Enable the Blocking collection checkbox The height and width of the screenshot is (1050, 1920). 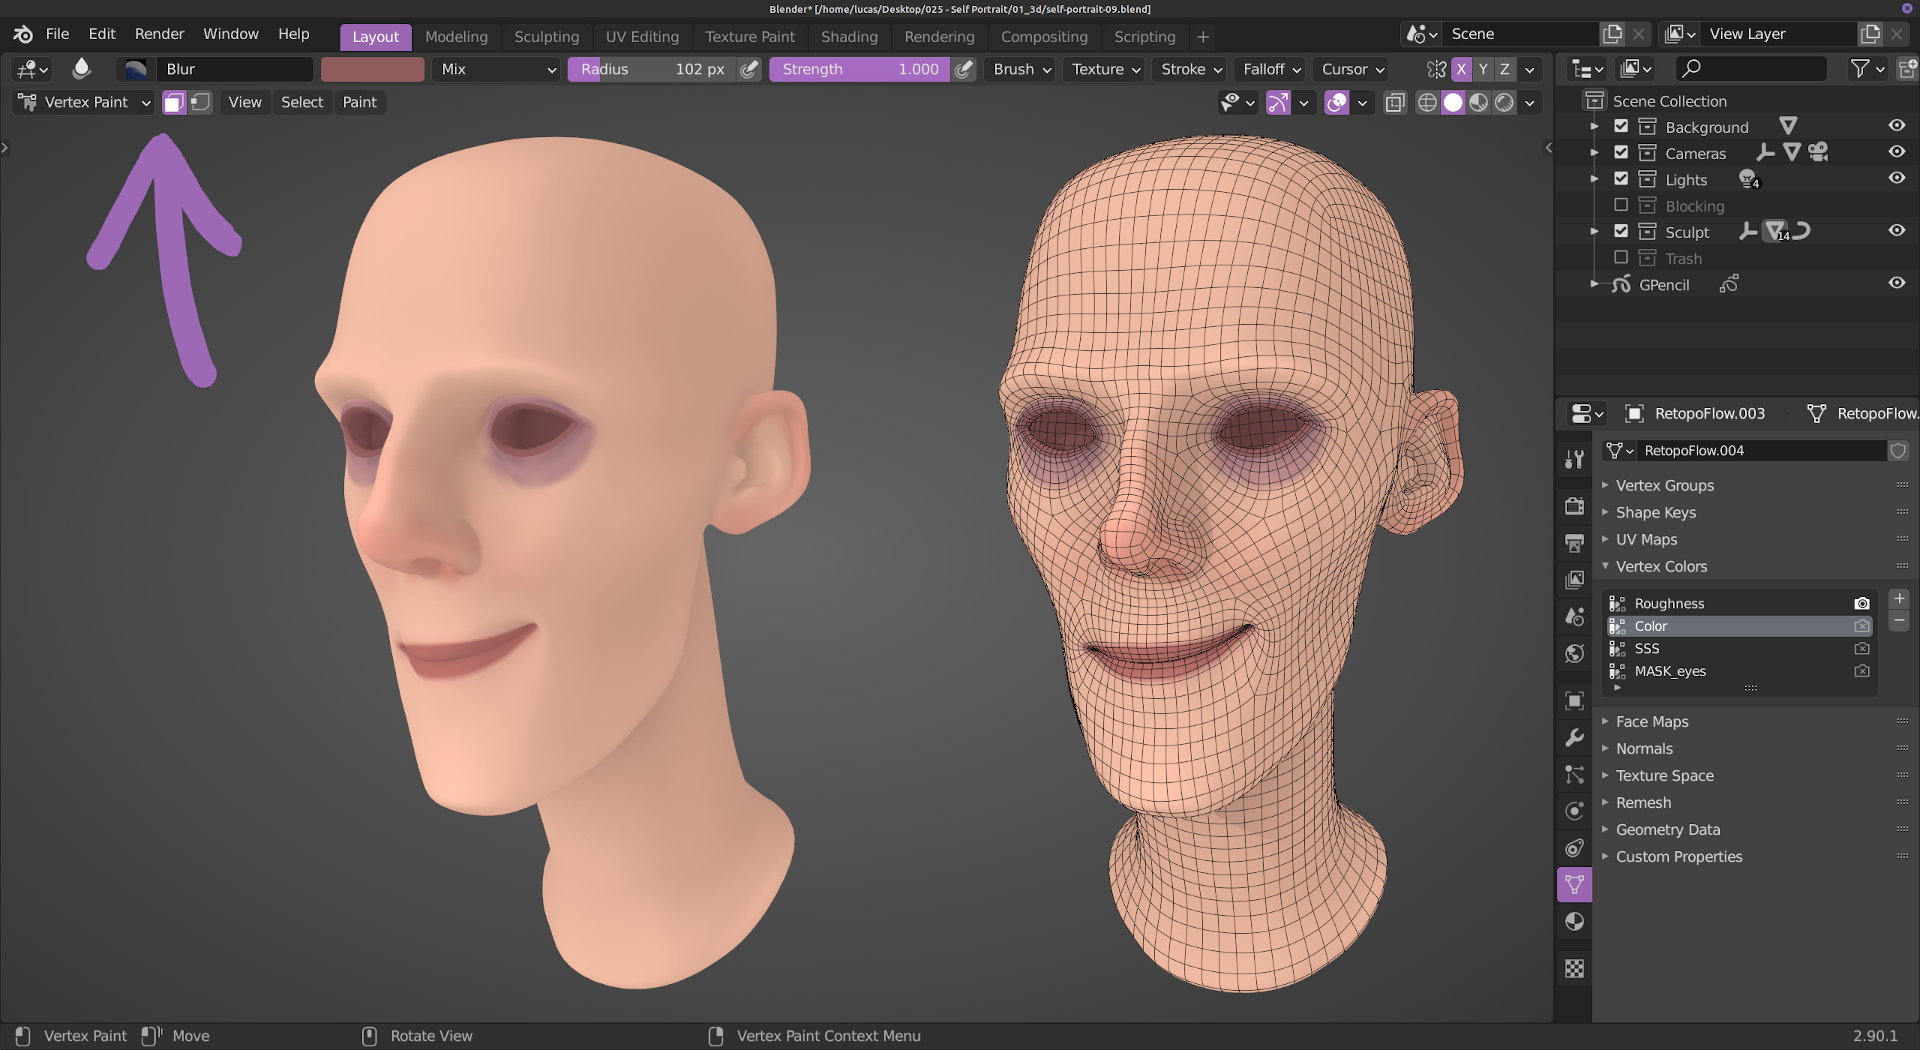coord(1621,205)
